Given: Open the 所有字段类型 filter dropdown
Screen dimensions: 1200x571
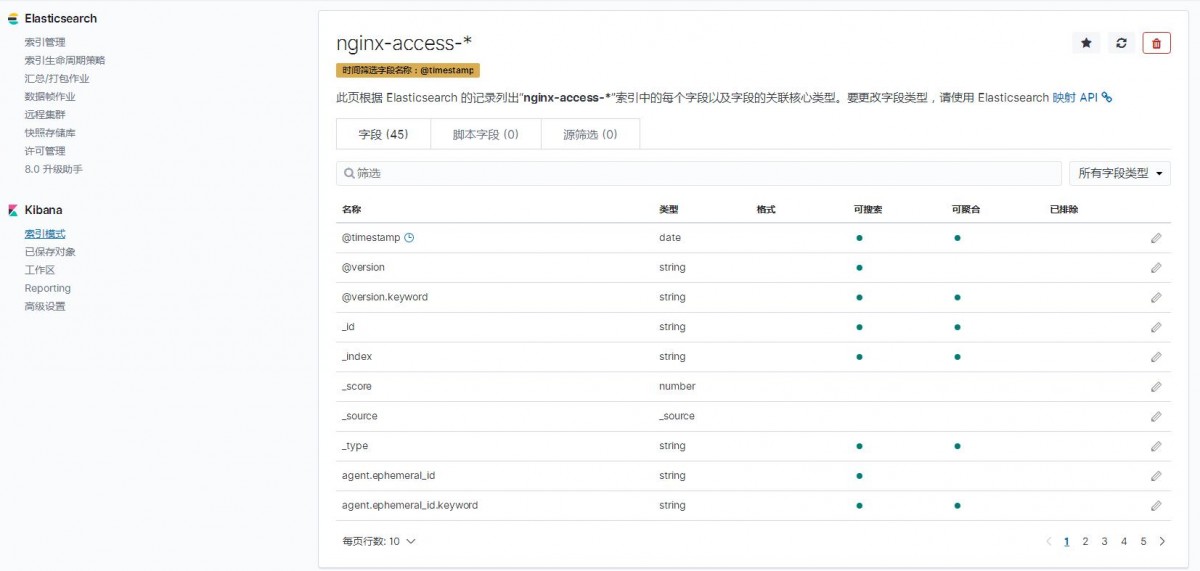Looking at the screenshot, I should [x=1120, y=173].
